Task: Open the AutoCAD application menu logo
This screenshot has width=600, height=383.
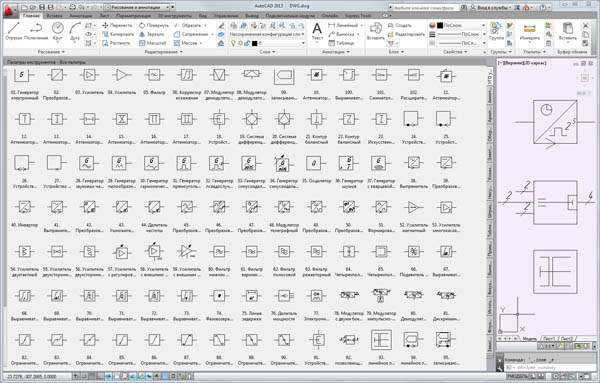Action: (9, 10)
